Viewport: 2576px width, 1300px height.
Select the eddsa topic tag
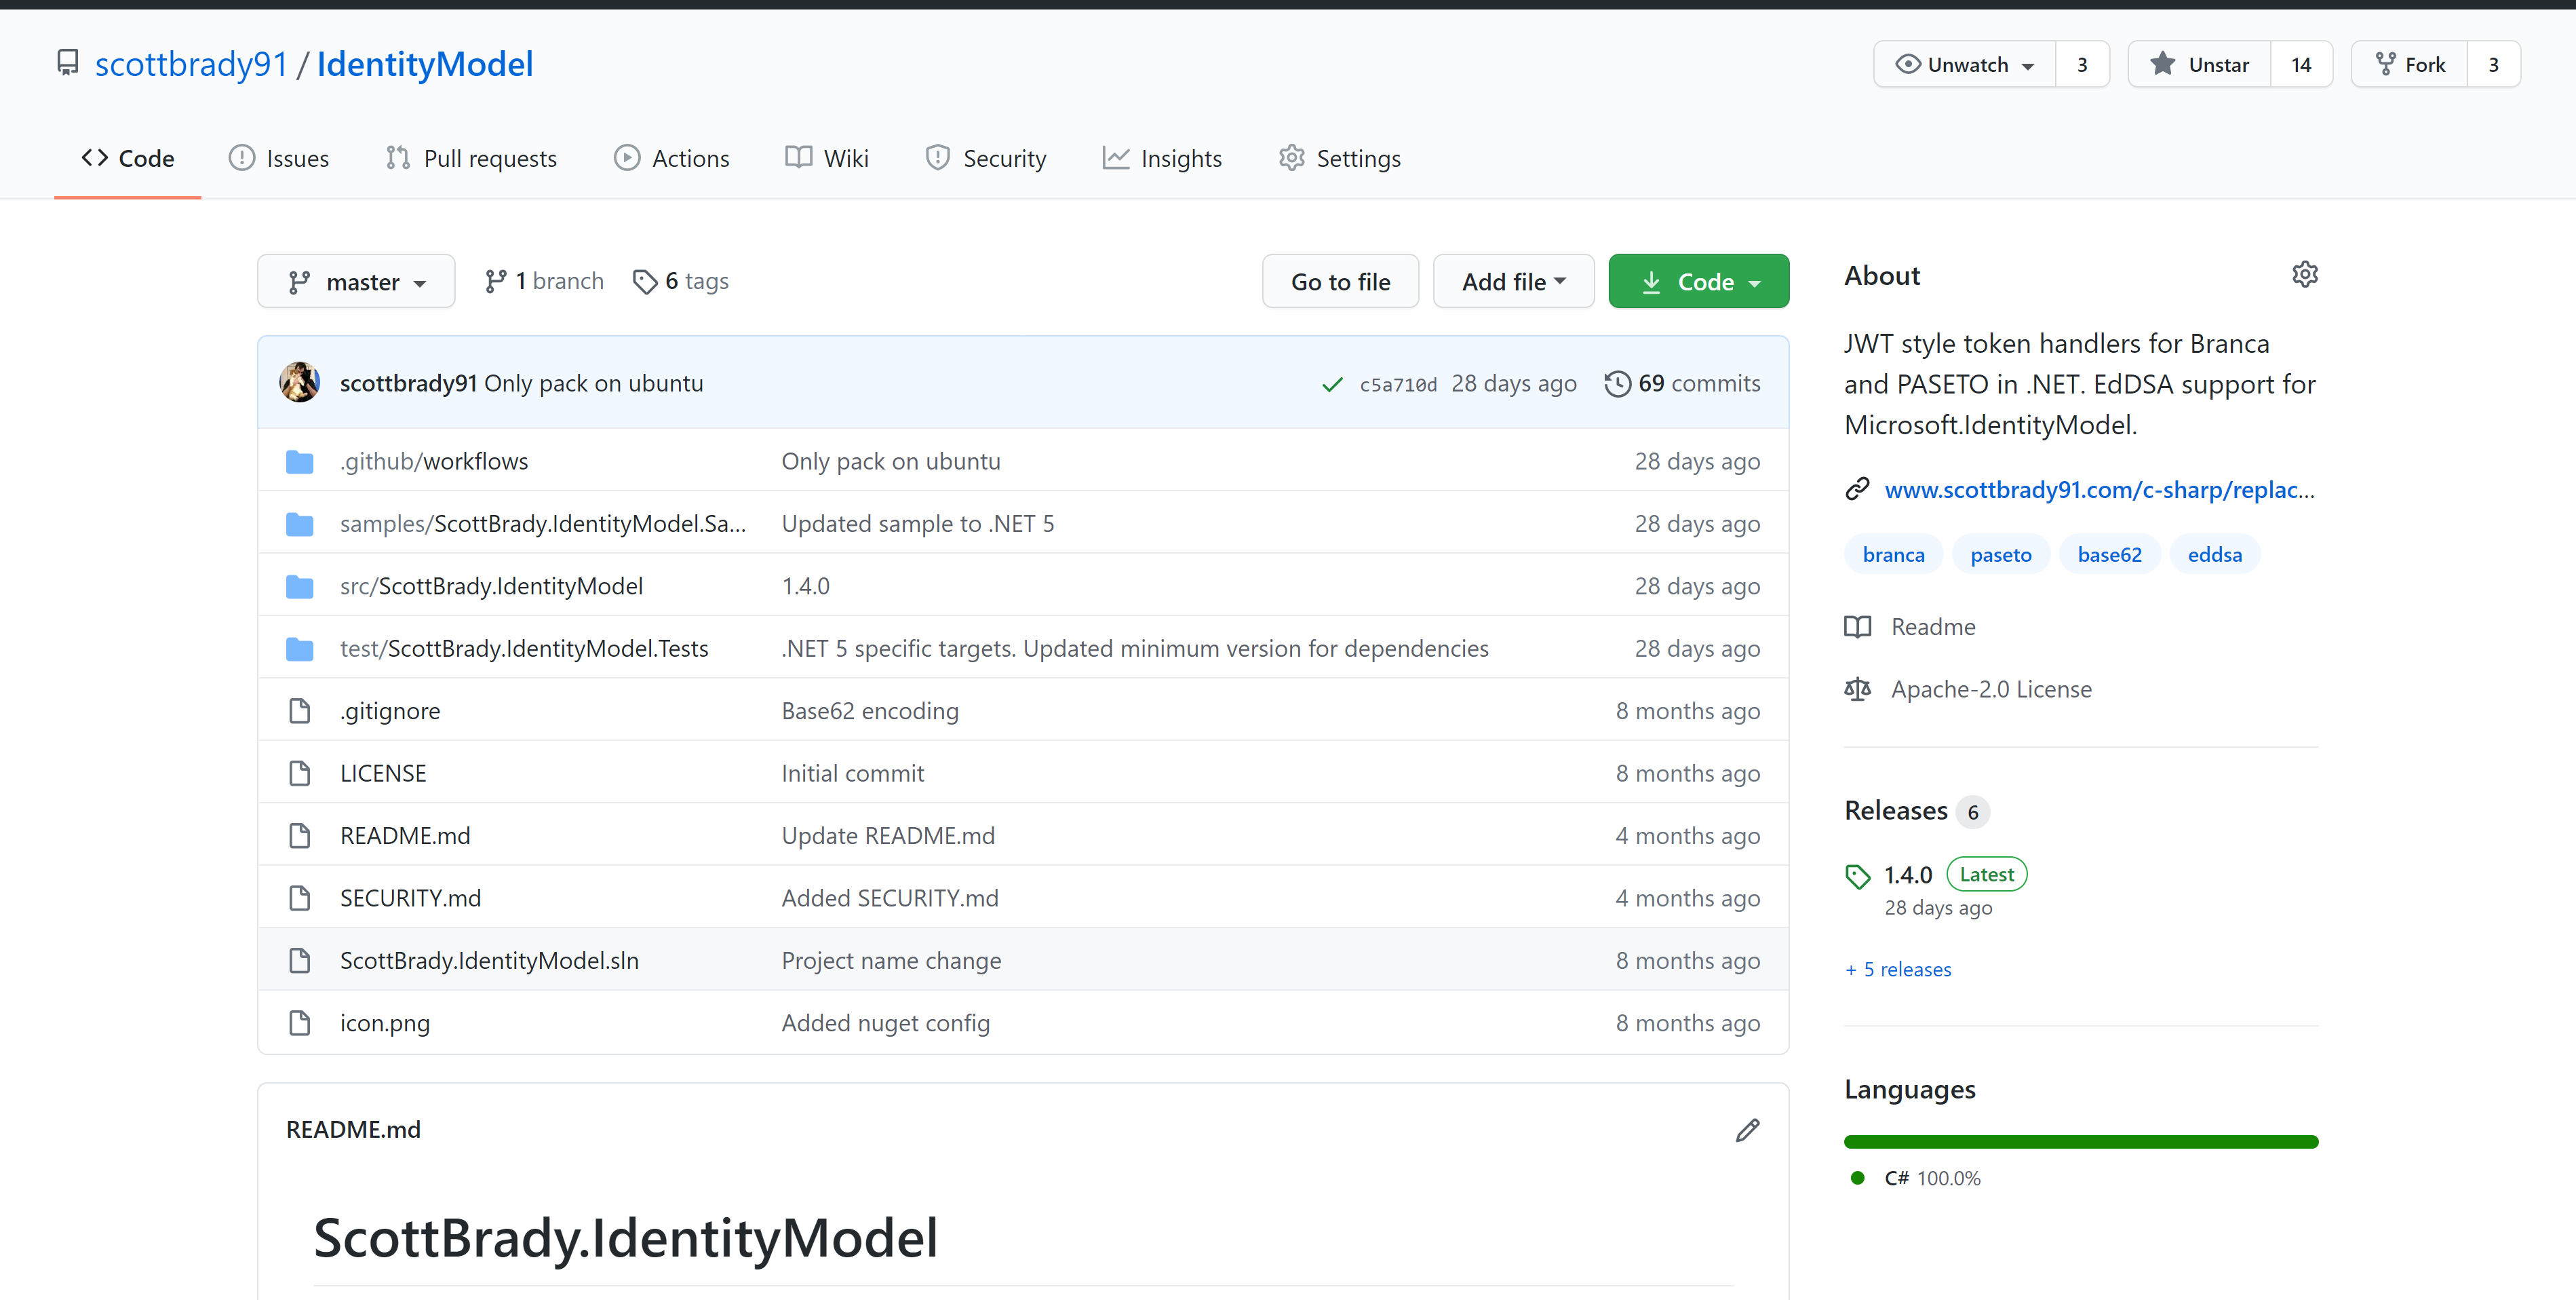[2214, 555]
